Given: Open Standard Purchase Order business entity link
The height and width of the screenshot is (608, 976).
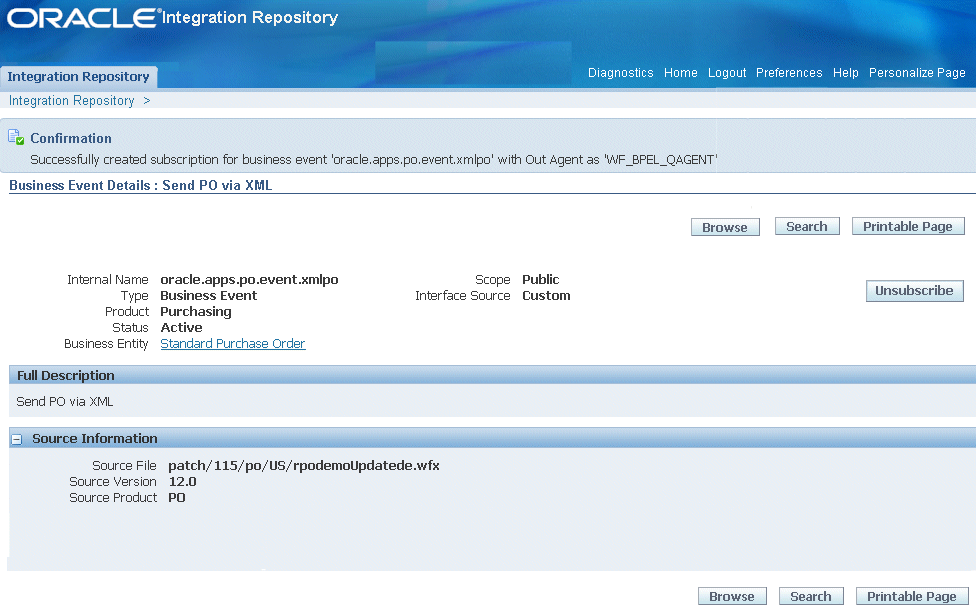Looking at the screenshot, I should pyautogui.click(x=233, y=344).
